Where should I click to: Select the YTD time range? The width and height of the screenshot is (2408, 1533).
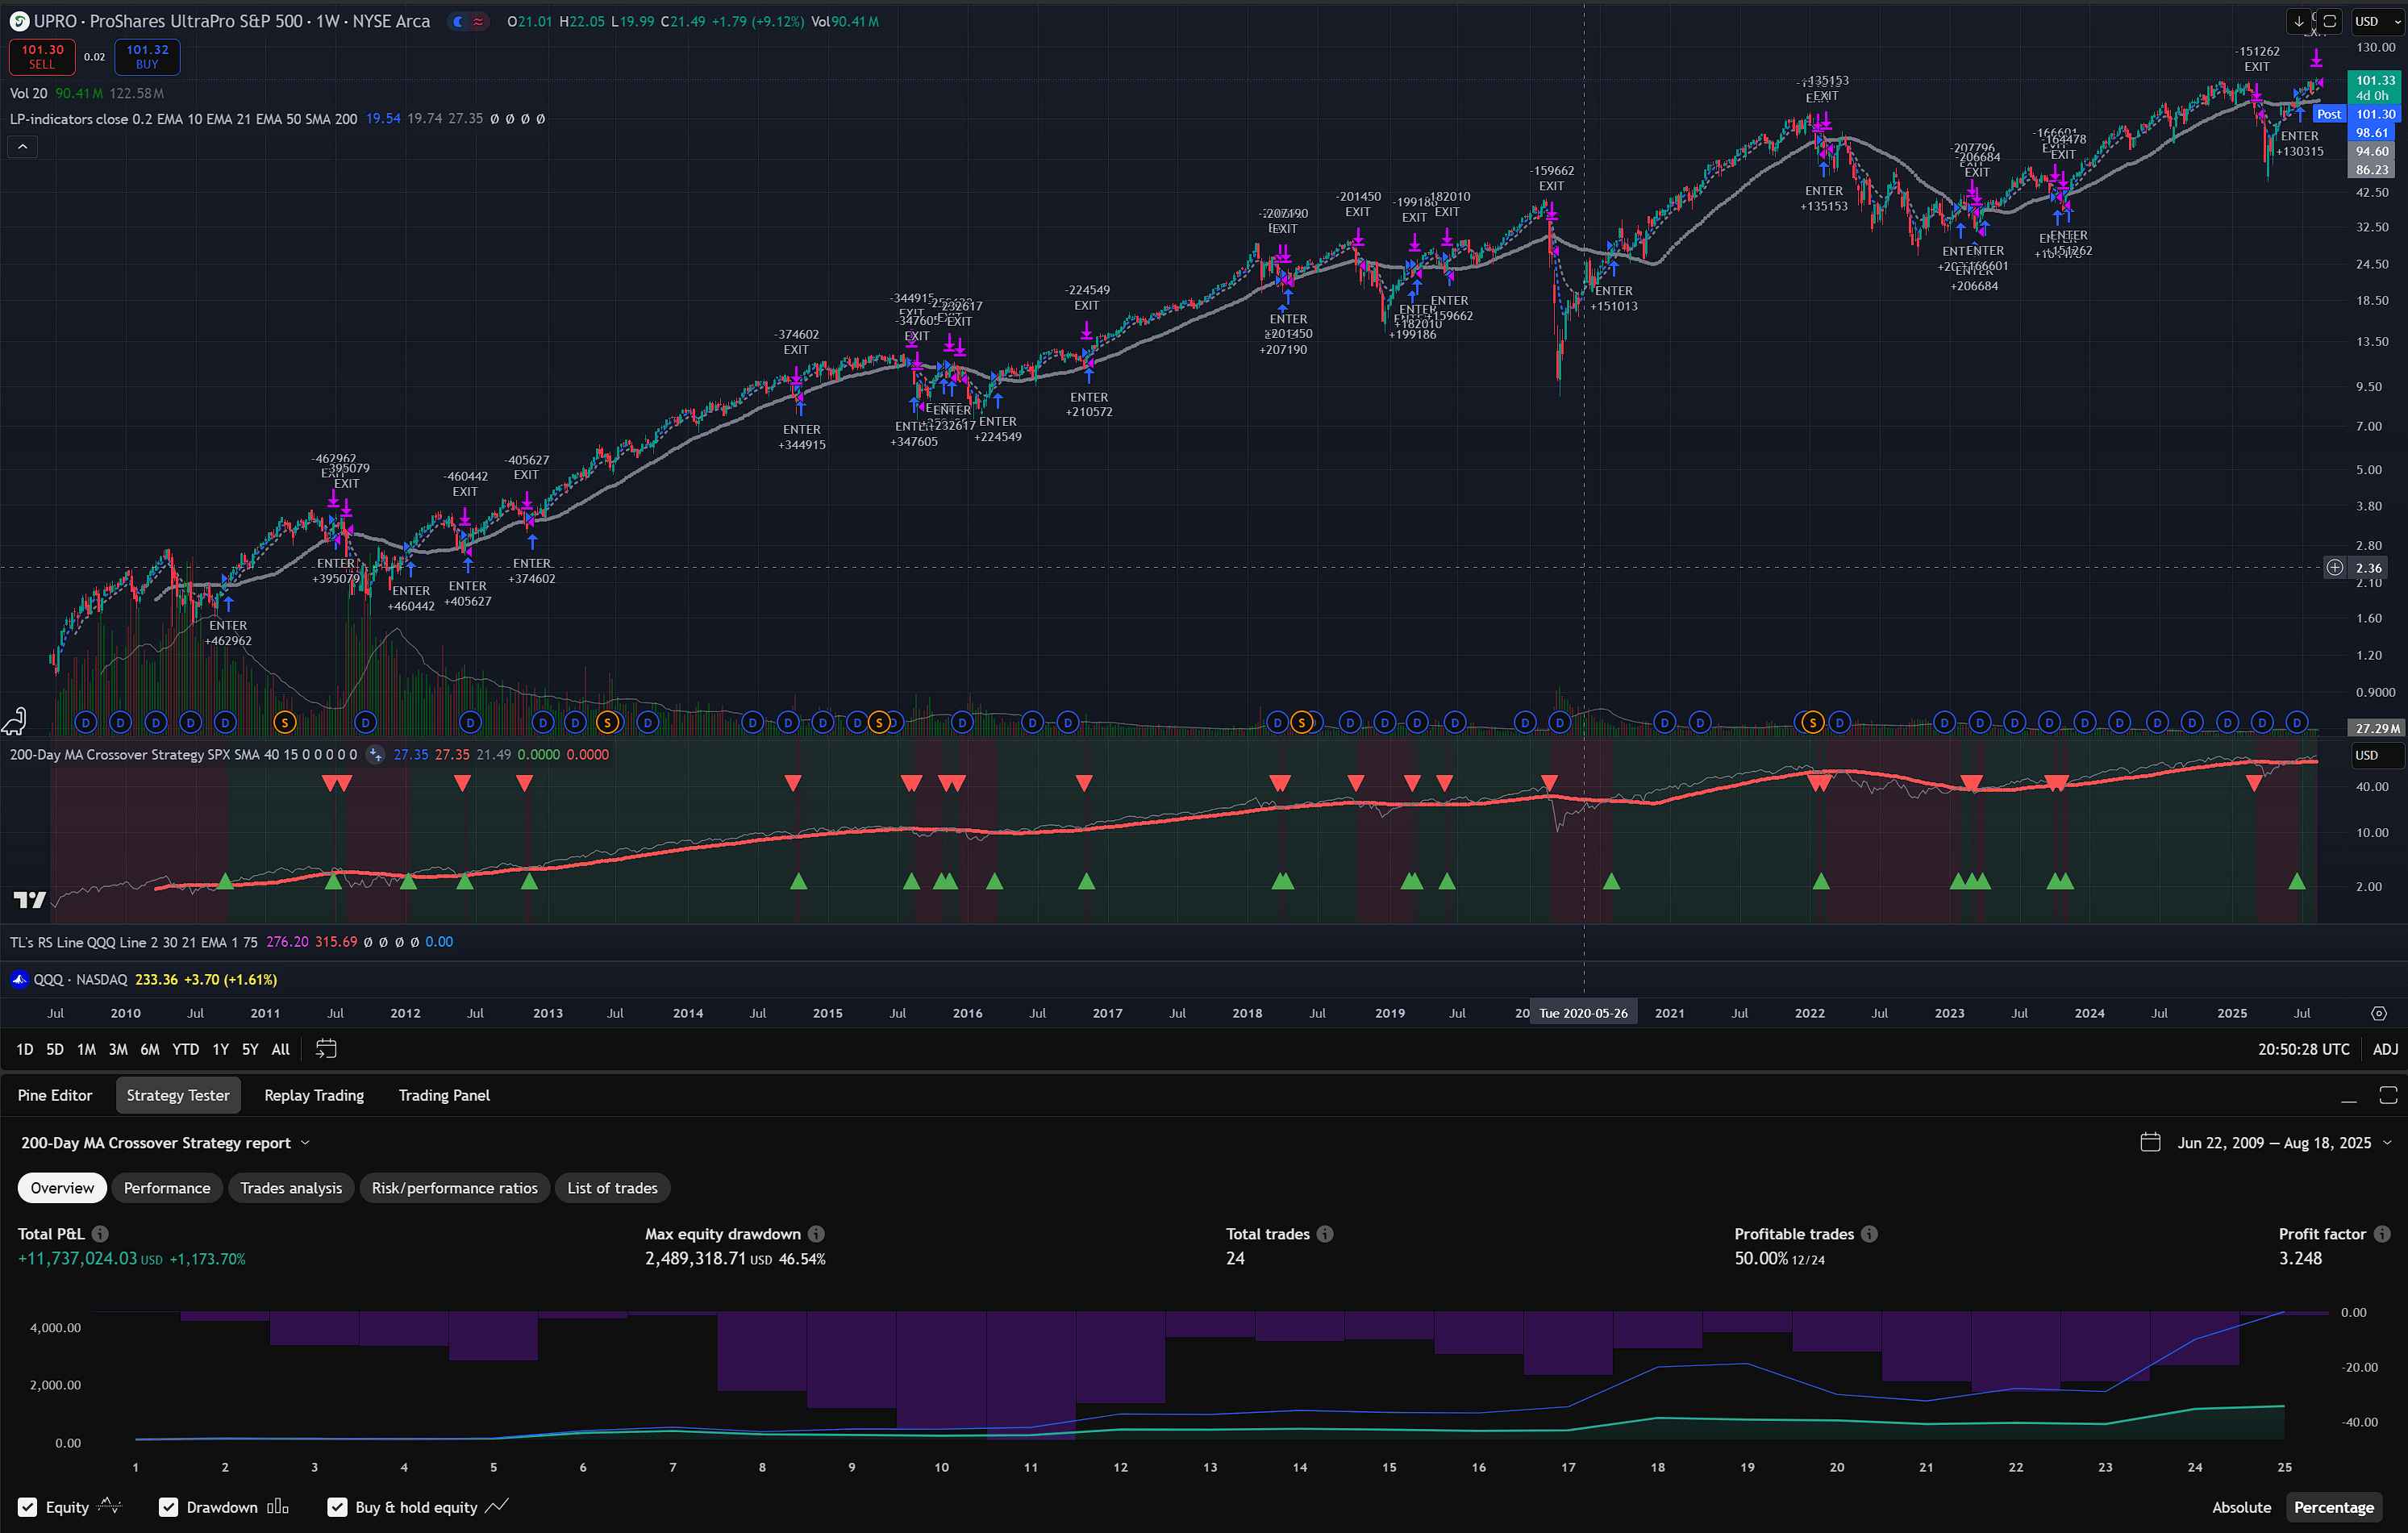(185, 1049)
